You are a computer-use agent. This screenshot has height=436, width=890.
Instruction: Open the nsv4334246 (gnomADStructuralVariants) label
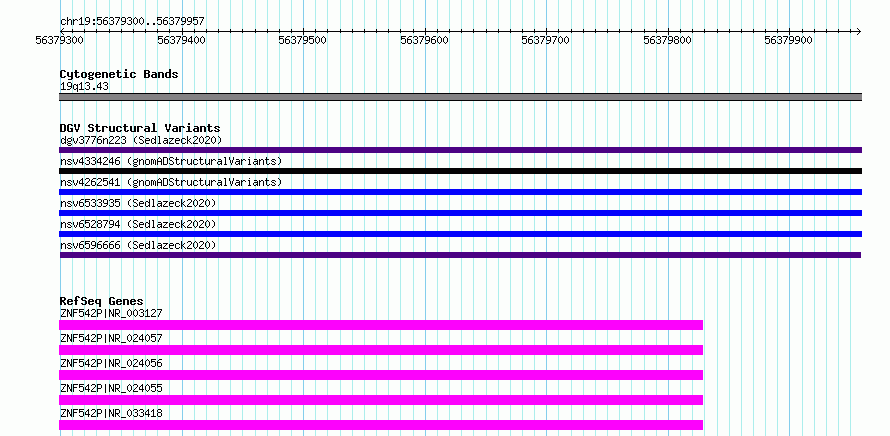coord(171,161)
